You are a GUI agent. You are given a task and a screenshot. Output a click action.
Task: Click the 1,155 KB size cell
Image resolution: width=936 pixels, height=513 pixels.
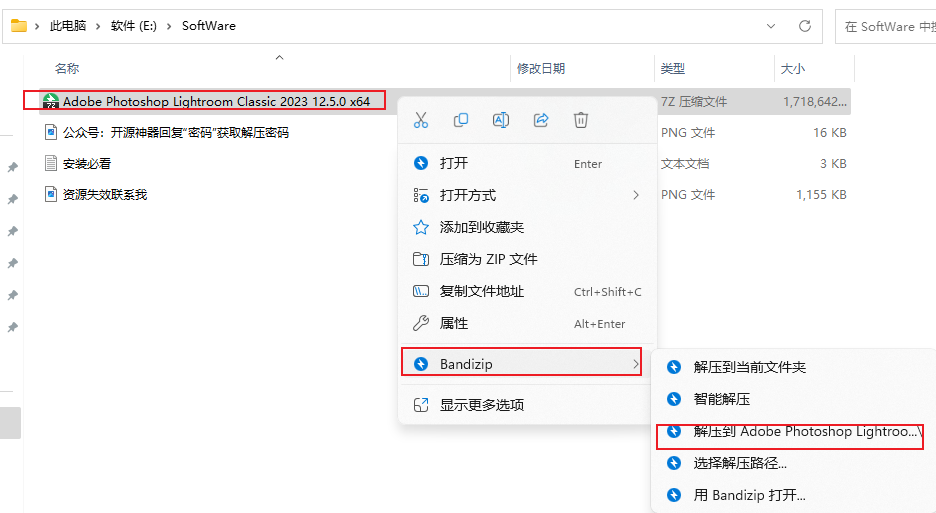click(x=821, y=195)
